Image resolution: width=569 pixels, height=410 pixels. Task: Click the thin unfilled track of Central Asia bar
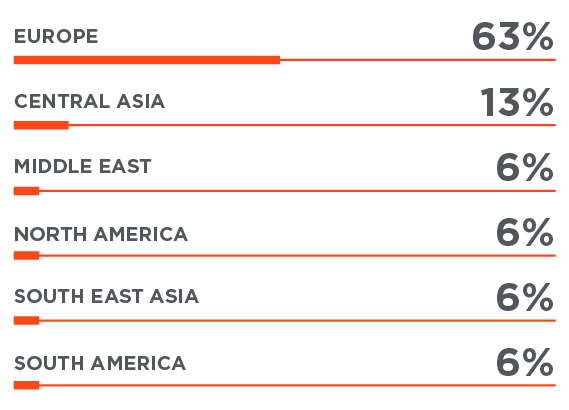312,125
